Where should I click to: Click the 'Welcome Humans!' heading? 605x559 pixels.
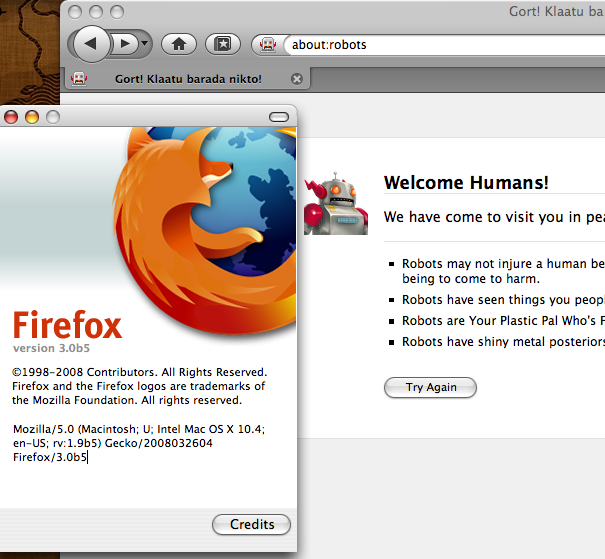(466, 182)
